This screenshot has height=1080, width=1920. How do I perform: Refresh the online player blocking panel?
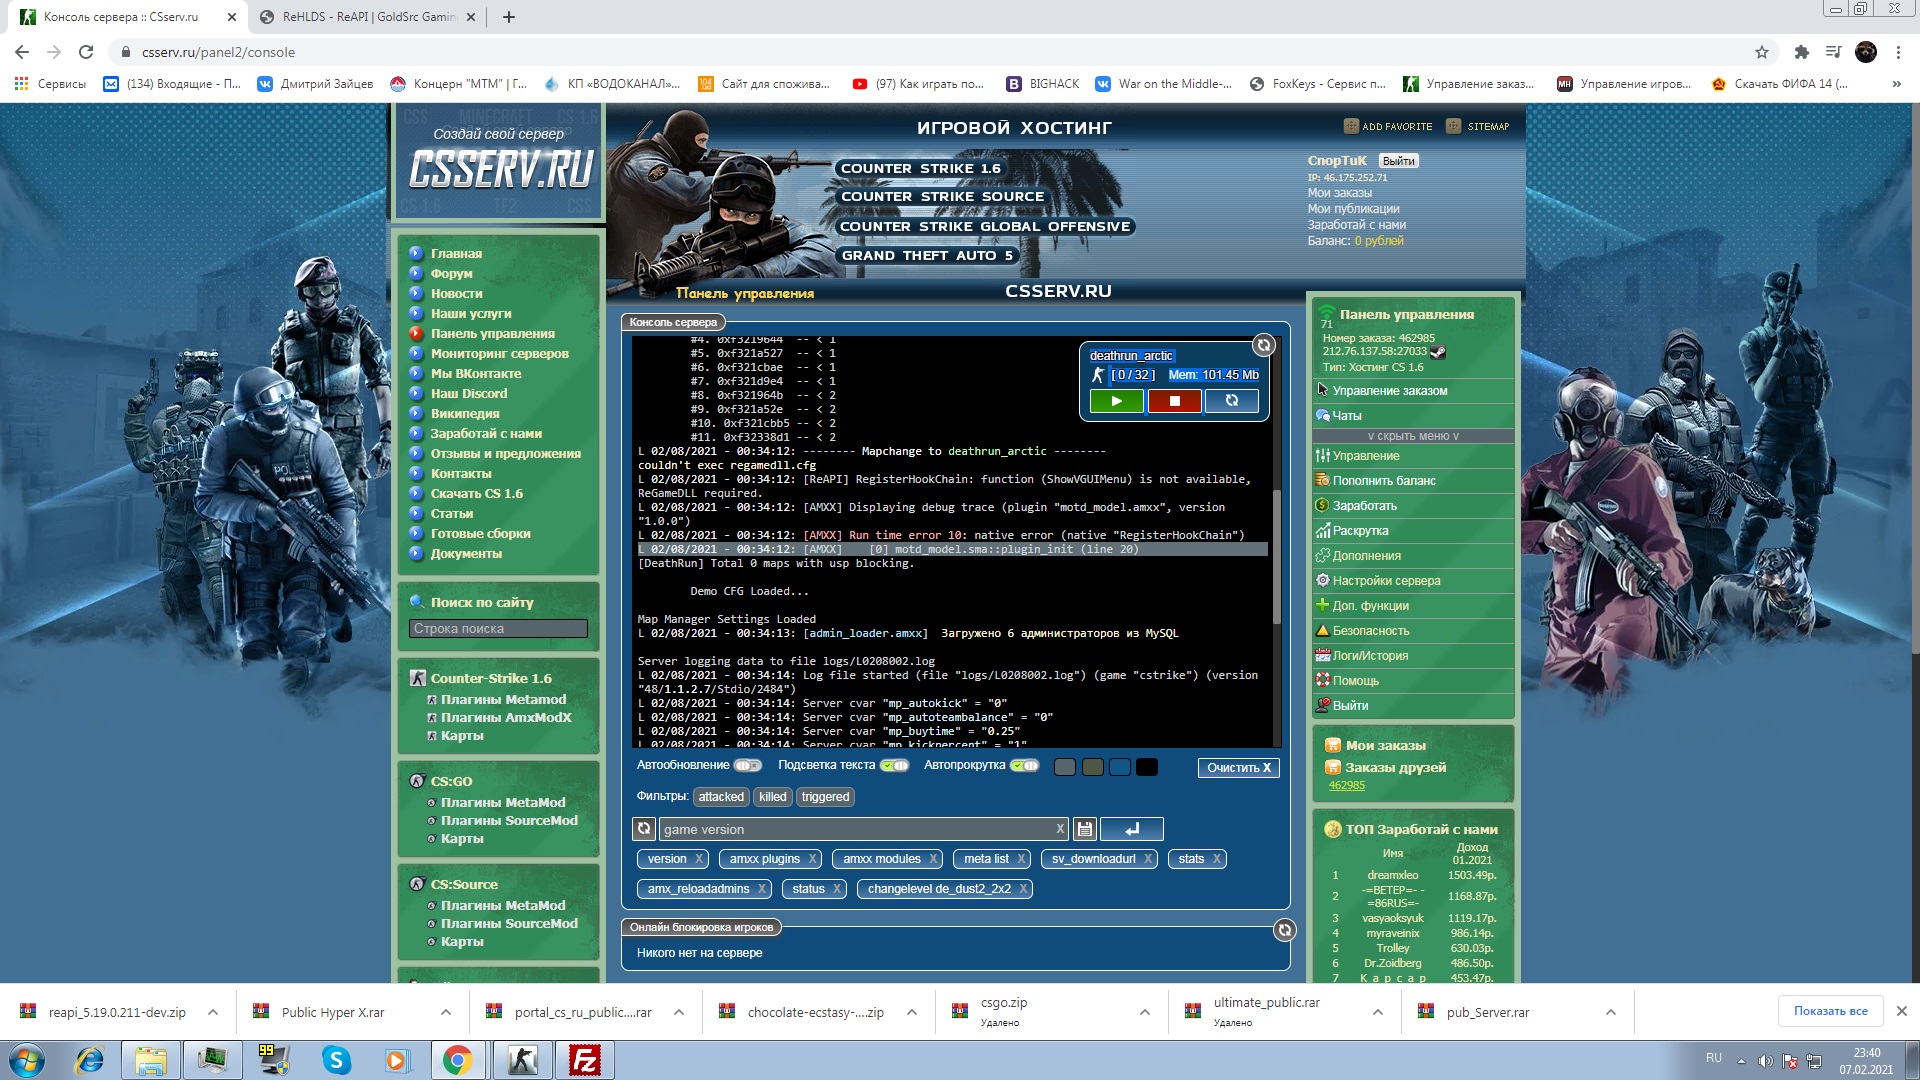tap(1285, 930)
